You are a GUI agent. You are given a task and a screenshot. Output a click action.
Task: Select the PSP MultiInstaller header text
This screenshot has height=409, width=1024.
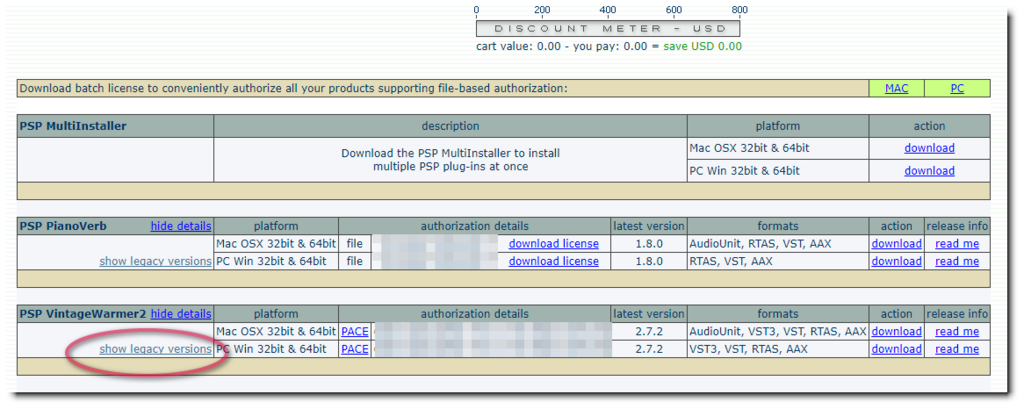[73, 126]
